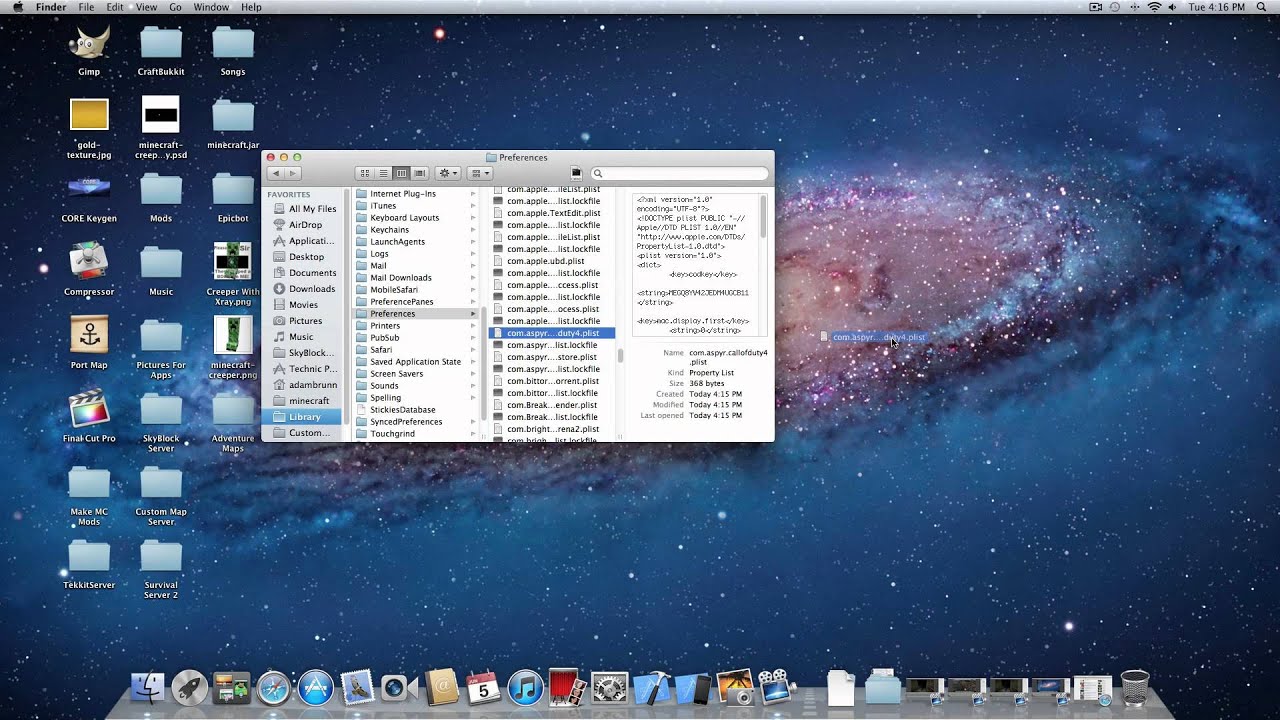Image resolution: width=1280 pixels, height=720 pixels.
Task: Open the View menu
Action: (146, 7)
